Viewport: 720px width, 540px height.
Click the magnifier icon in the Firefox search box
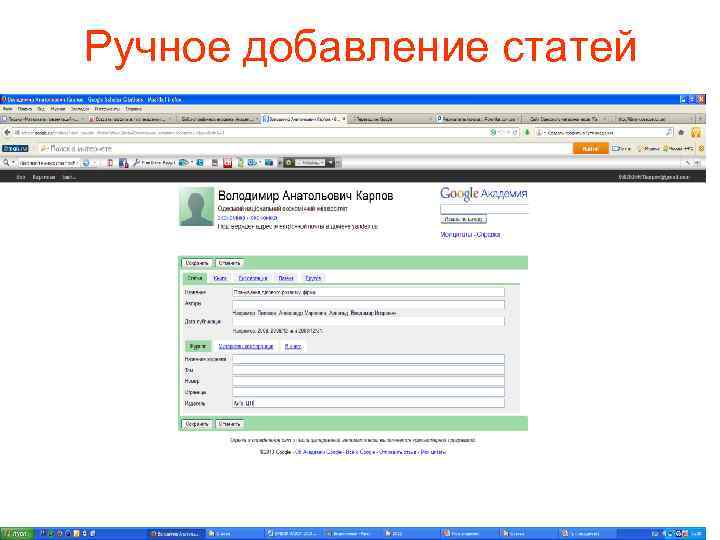click(669, 132)
